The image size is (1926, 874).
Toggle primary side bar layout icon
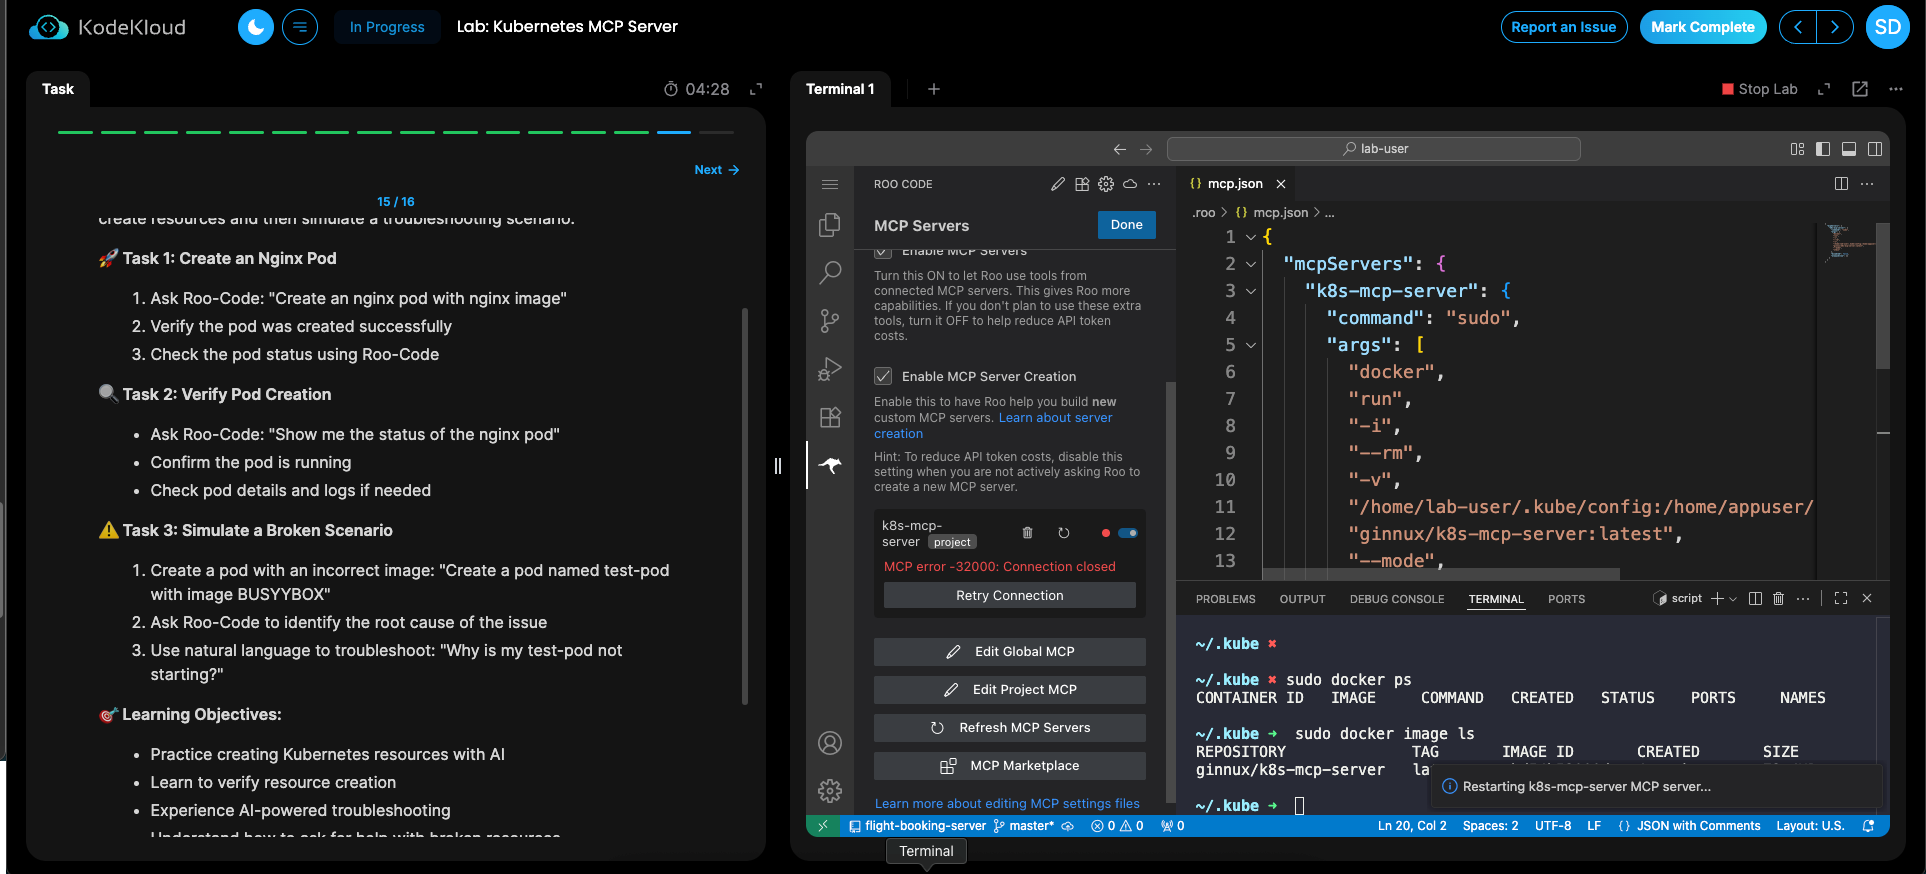click(x=1823, y=149)
